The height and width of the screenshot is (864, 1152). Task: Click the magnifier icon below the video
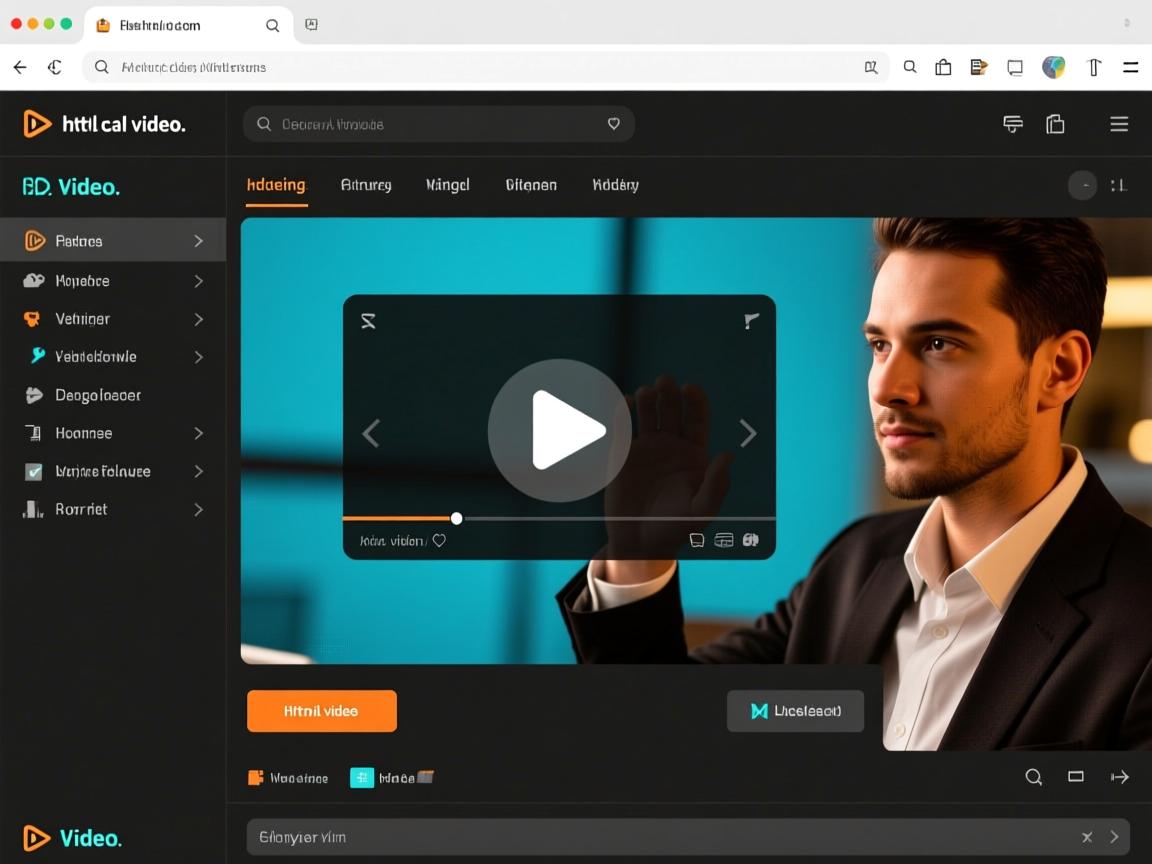pos(1034,777)
